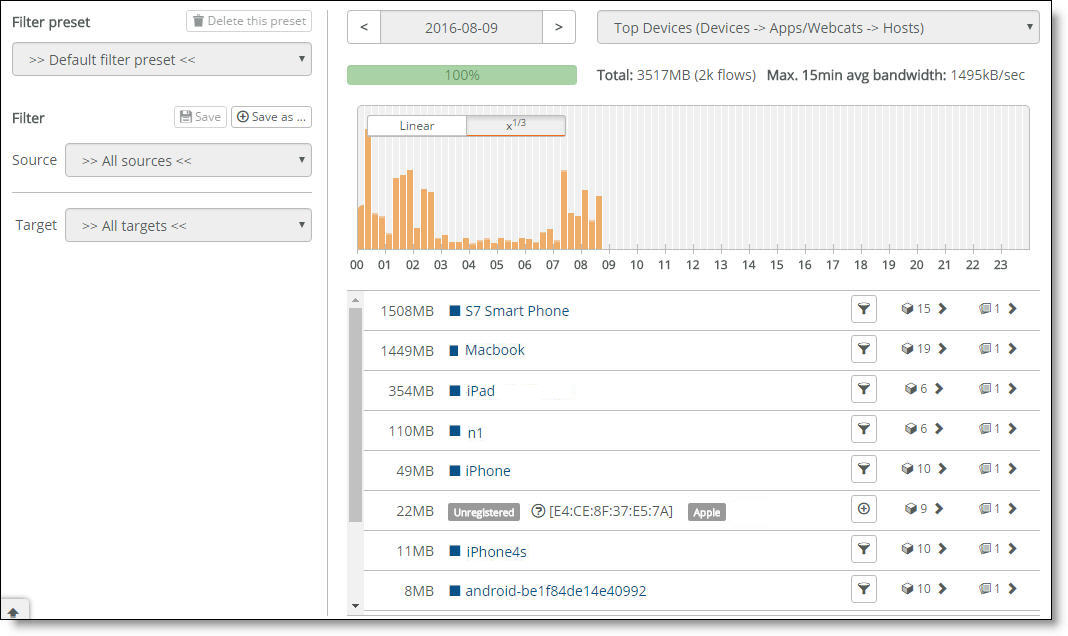
Task: Filter by n1 device
Action: (x=864, y=429)
